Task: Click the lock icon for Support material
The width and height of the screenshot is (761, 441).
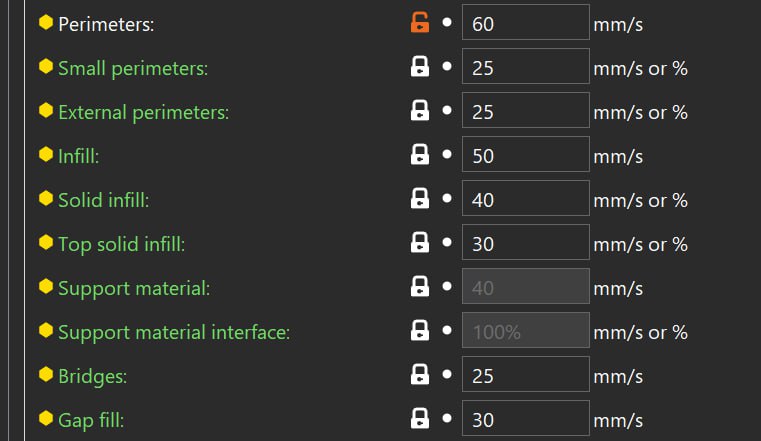Action: pos(420,286)
